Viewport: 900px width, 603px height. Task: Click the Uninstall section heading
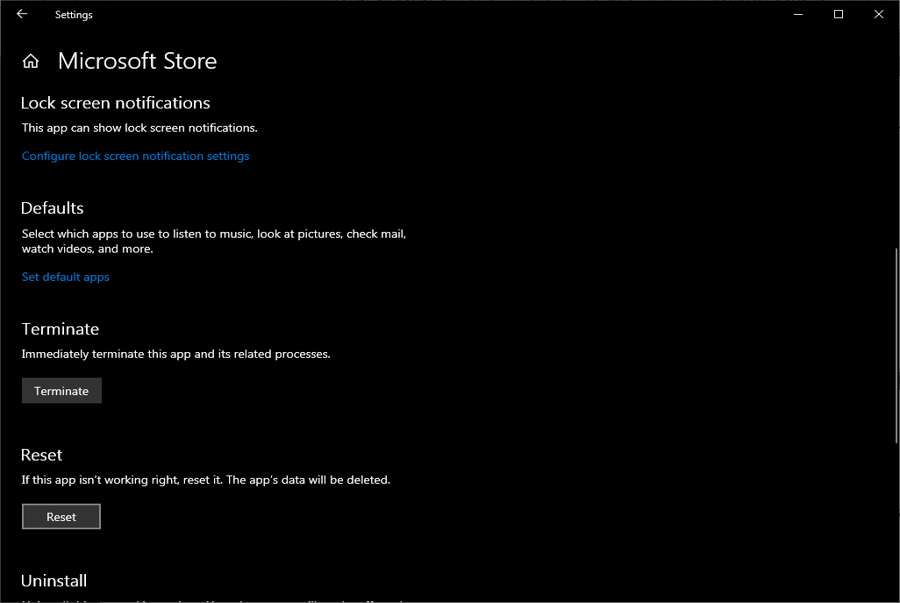coord(54,581)
